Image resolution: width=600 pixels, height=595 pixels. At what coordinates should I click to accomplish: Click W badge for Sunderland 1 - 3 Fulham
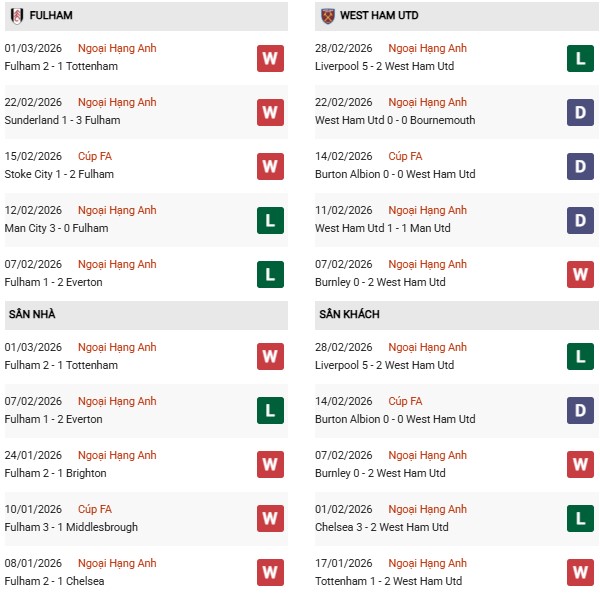point(270,112)
